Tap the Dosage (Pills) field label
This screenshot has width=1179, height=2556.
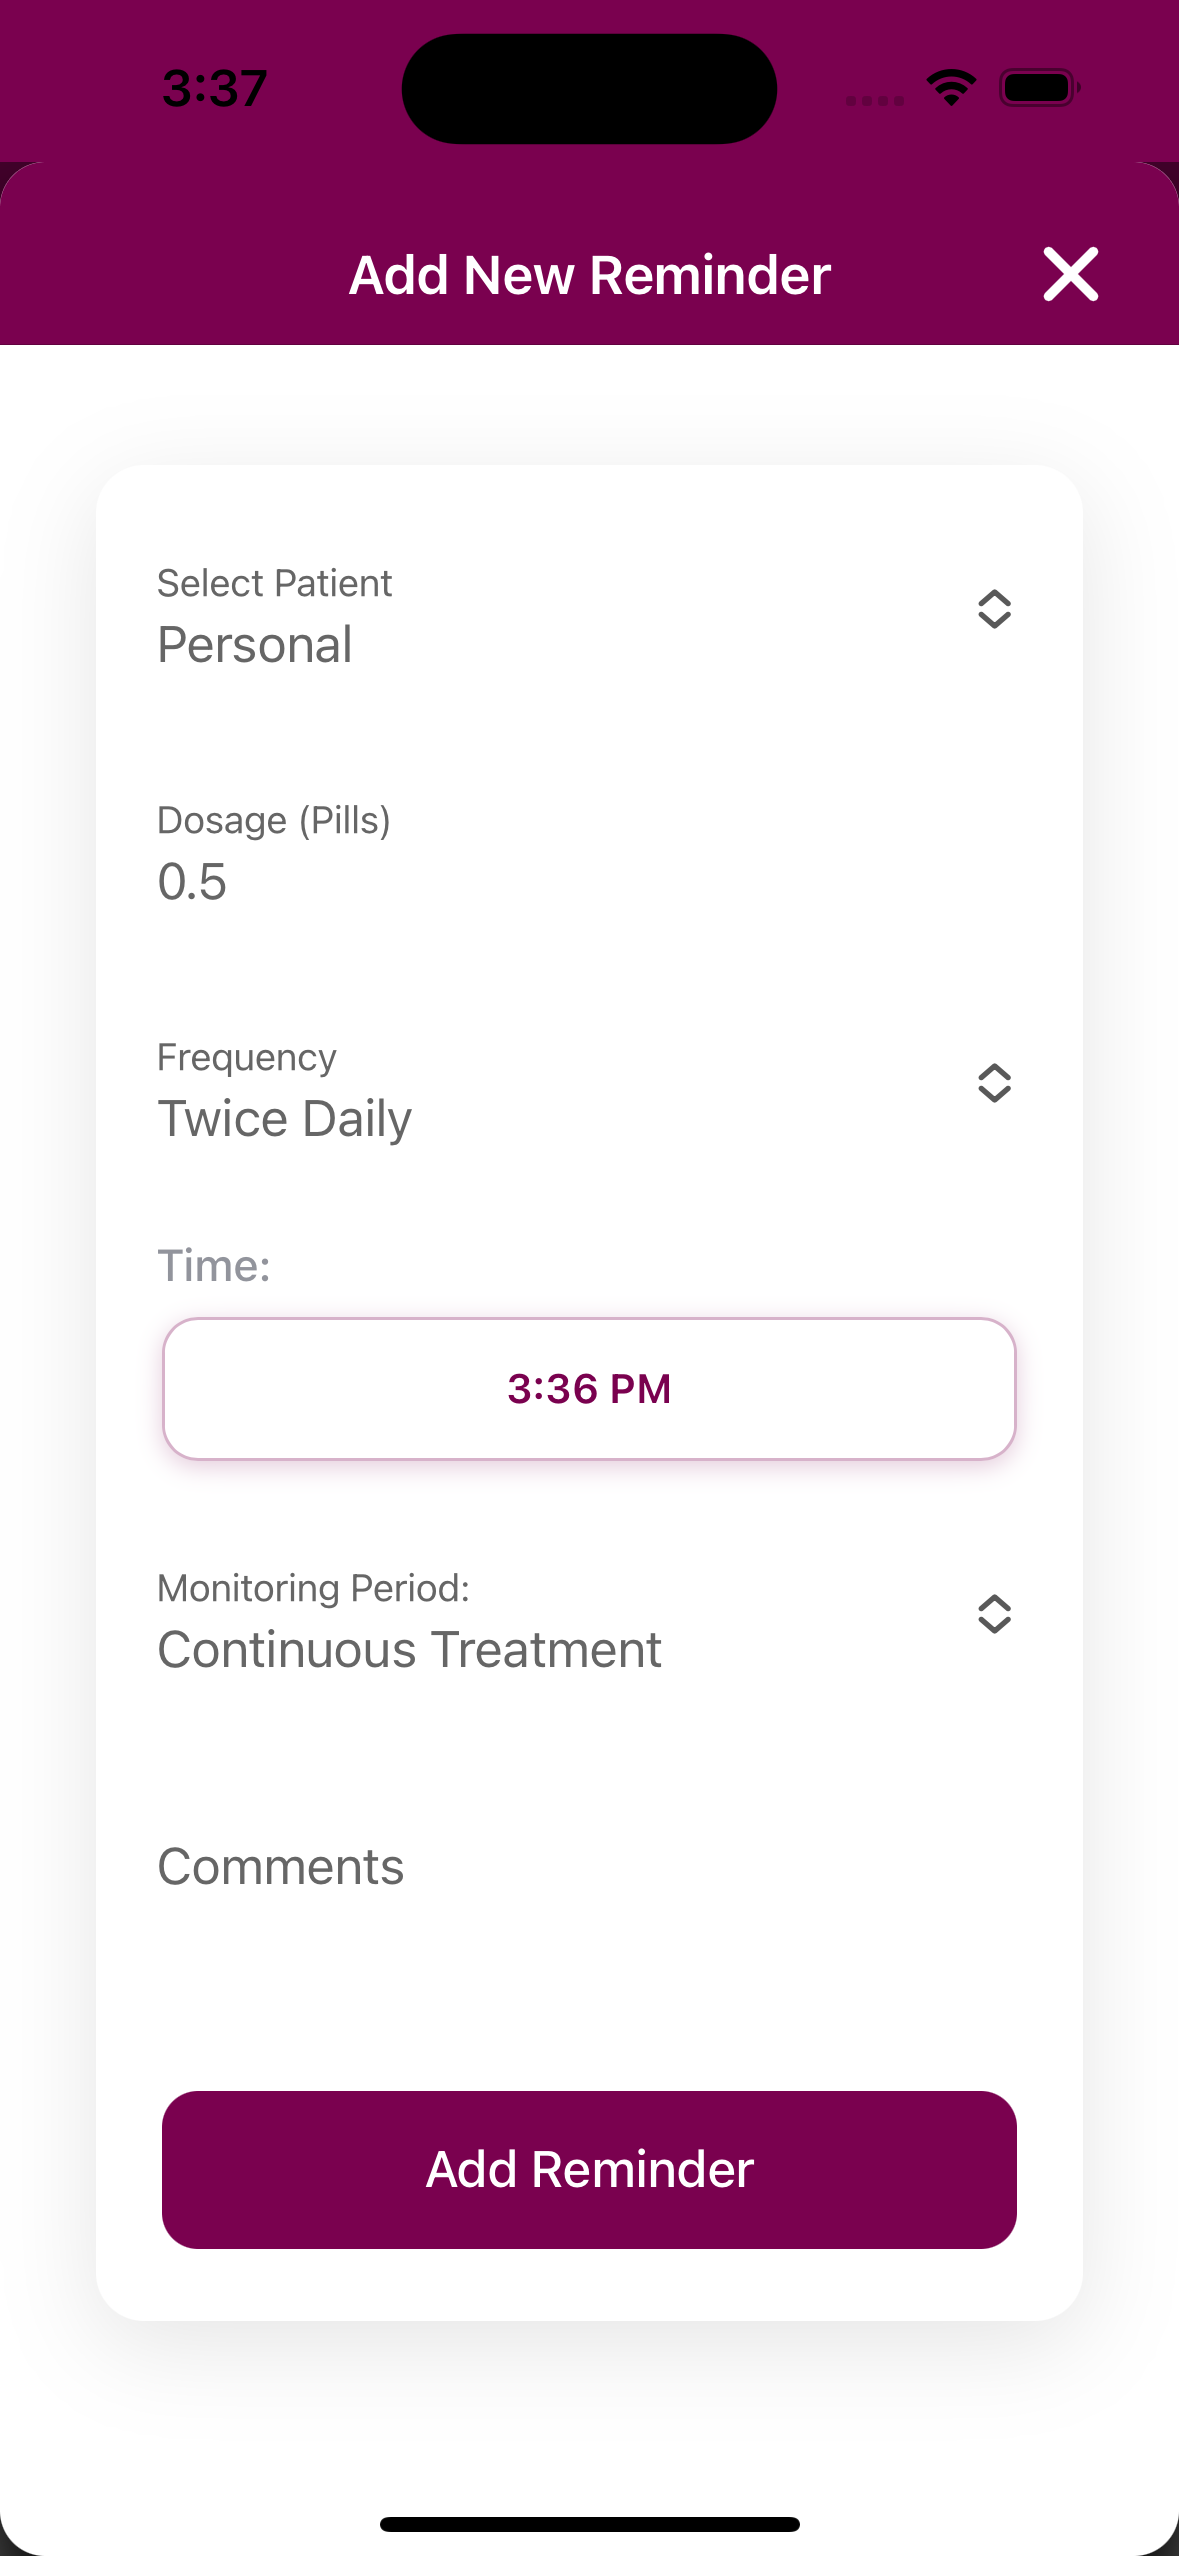click(x=274, y=821)
